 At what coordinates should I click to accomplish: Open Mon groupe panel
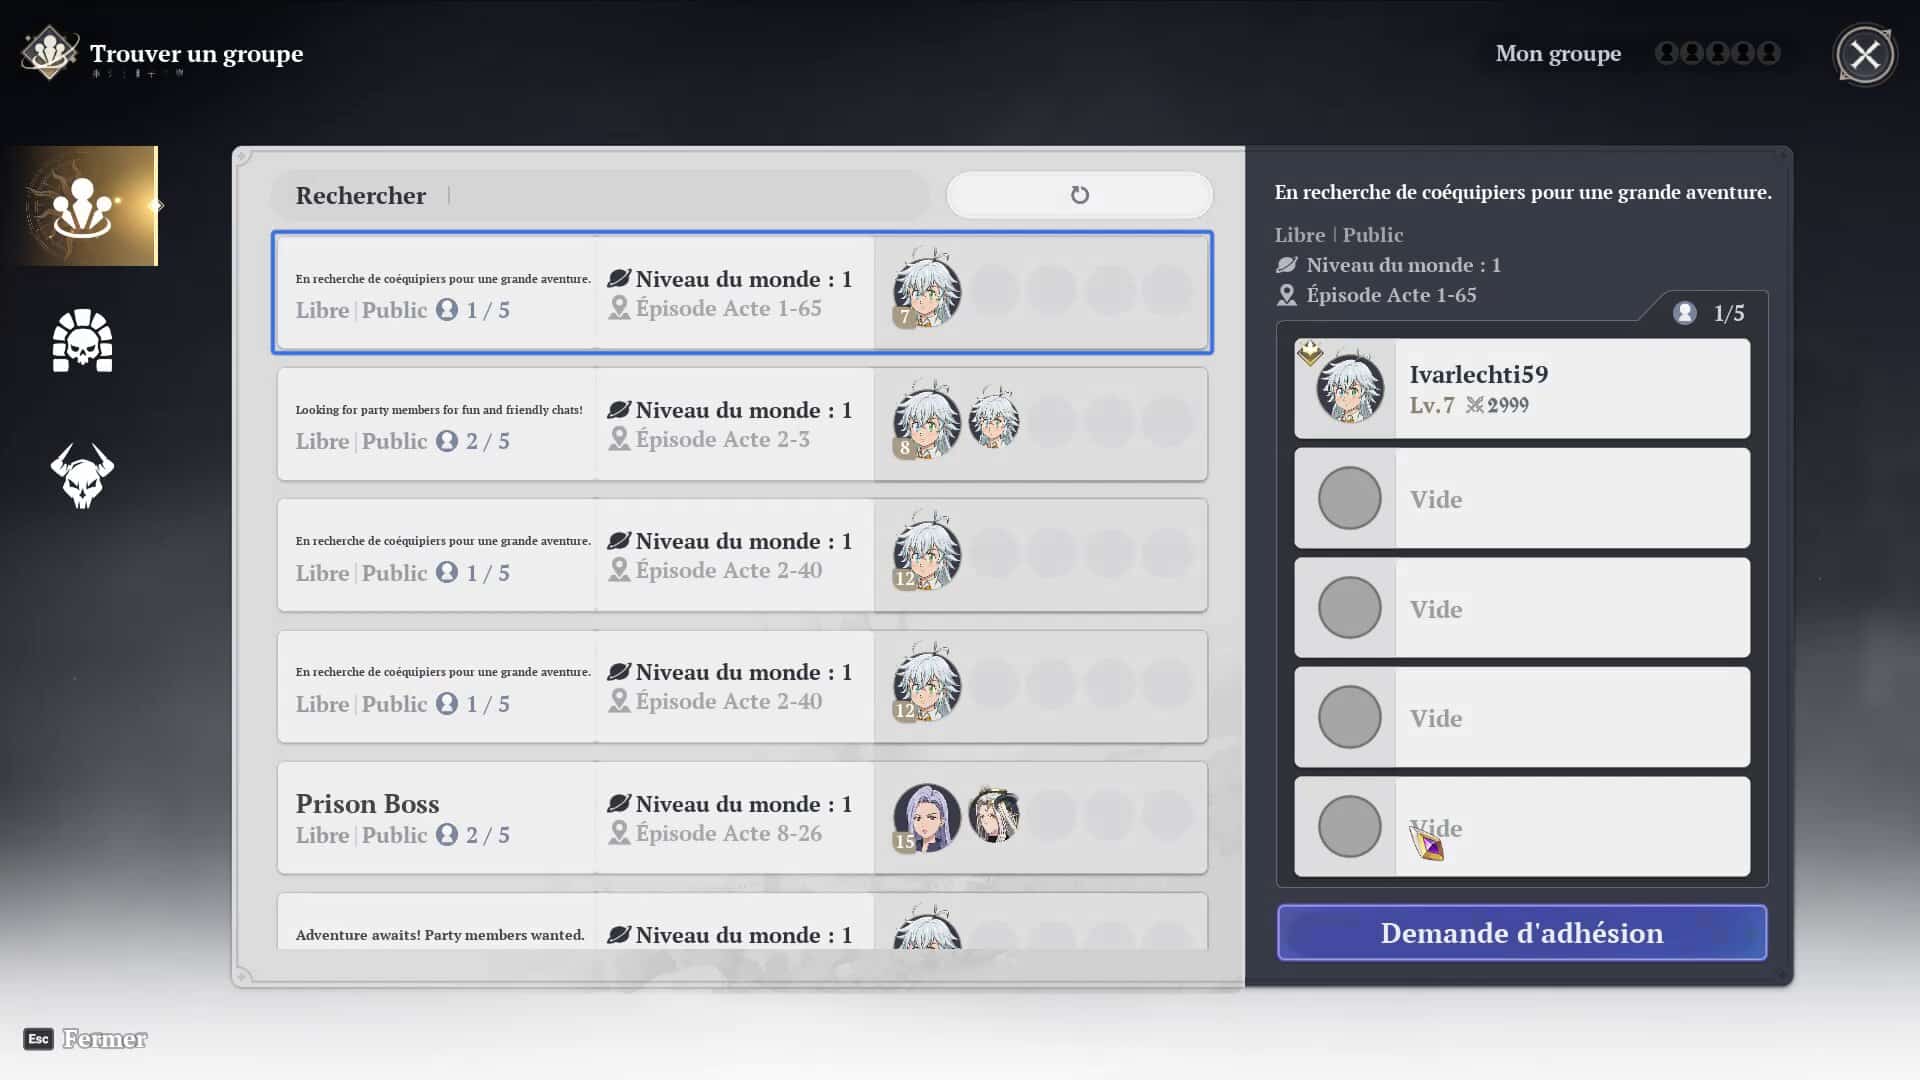[x=1557, y=54]
